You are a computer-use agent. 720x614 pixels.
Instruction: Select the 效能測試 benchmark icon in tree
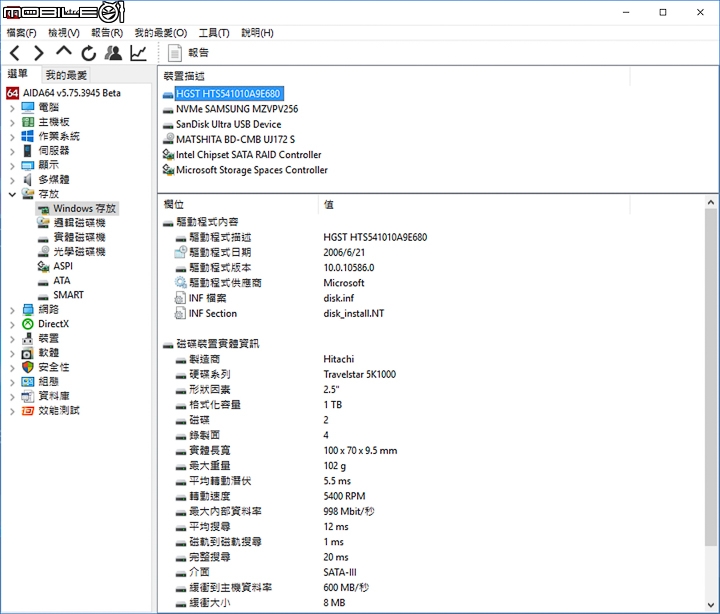pyautogui.click(x=28, y=411)
